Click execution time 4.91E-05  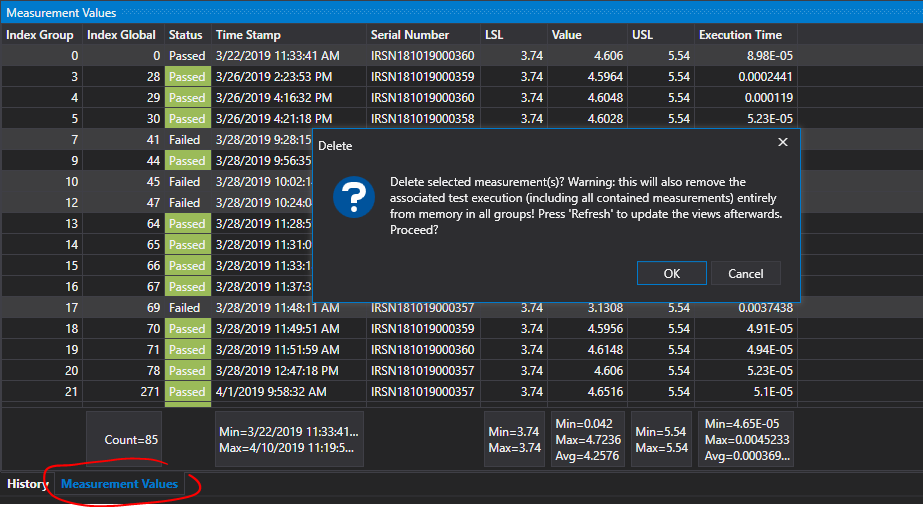click(x=746, y=329)
